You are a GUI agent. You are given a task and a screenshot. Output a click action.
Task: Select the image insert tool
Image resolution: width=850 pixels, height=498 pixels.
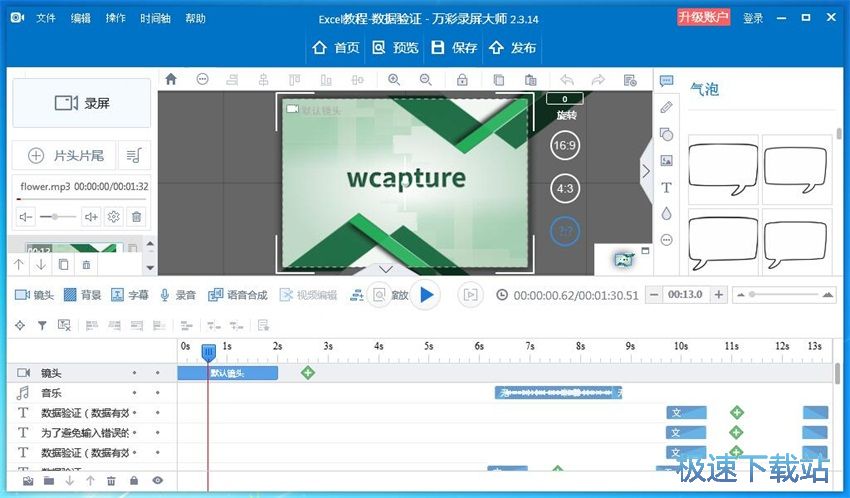[666, 160]
